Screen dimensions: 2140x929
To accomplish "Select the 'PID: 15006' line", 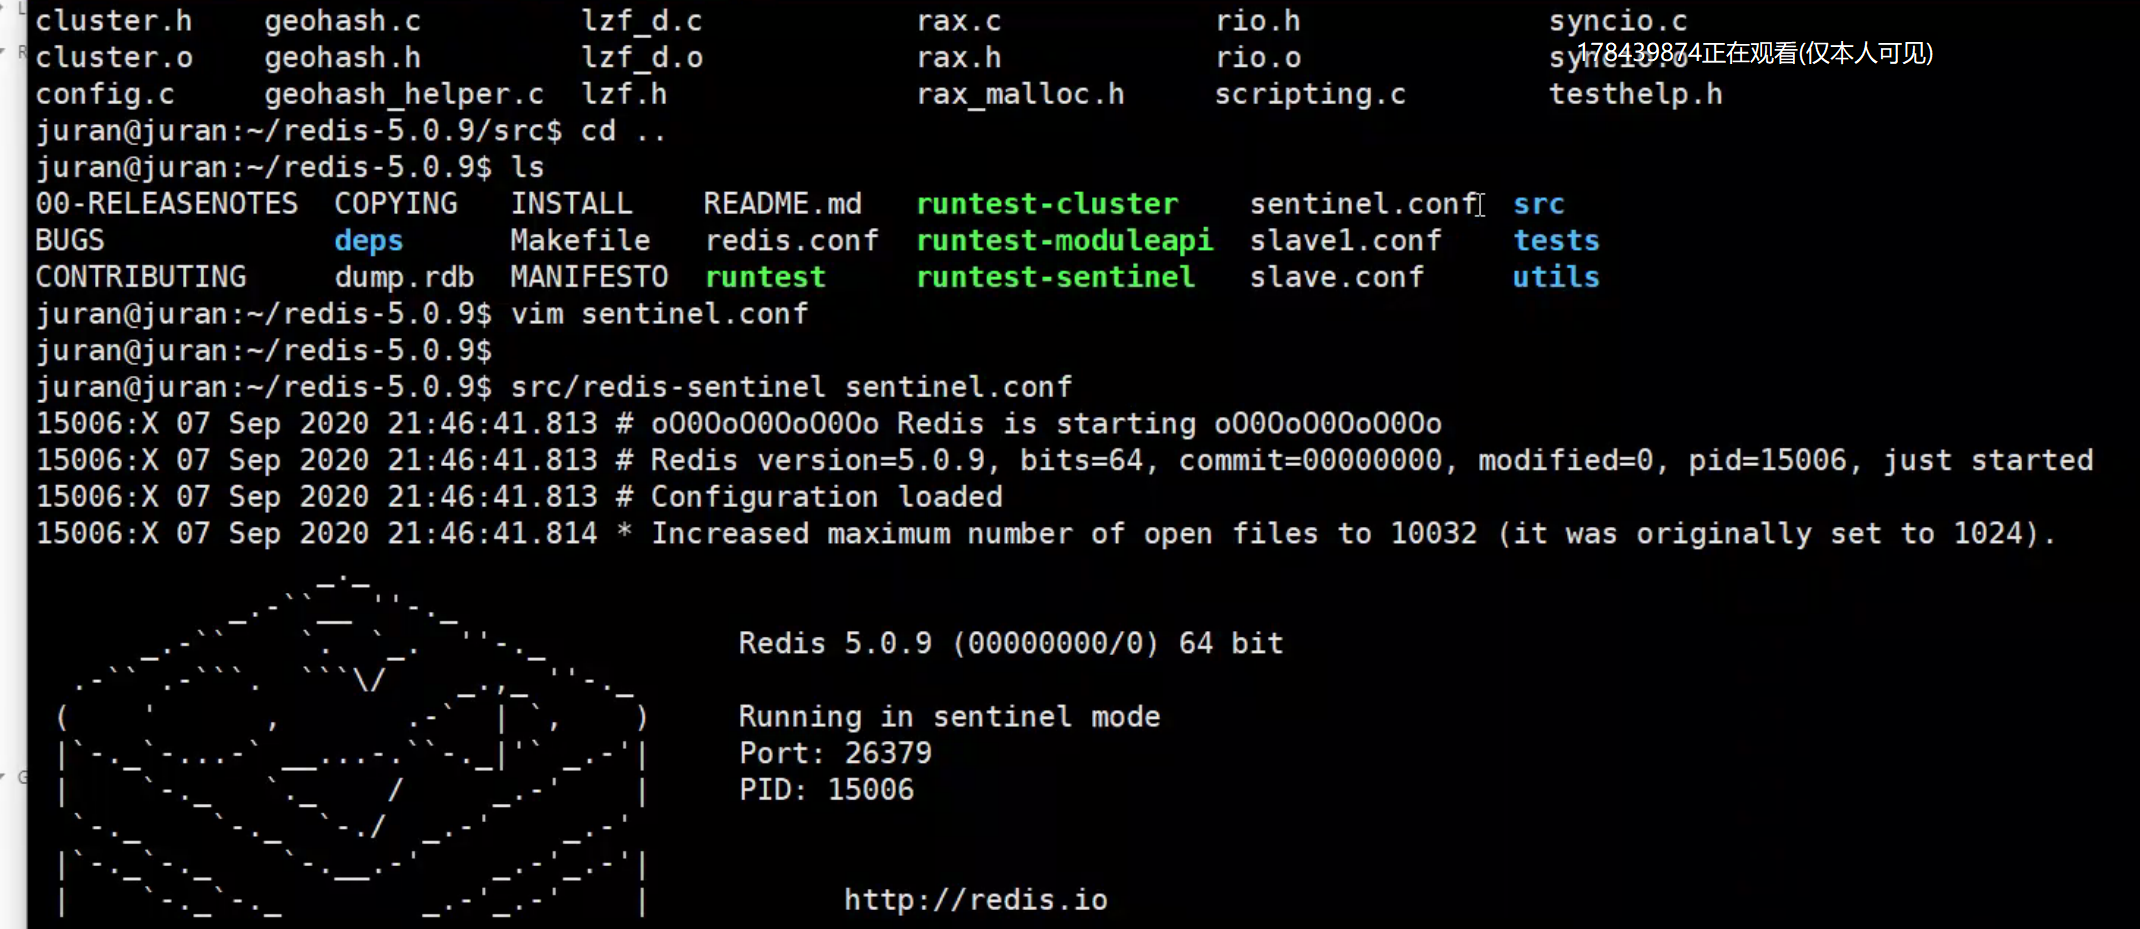I will point(827,790).
